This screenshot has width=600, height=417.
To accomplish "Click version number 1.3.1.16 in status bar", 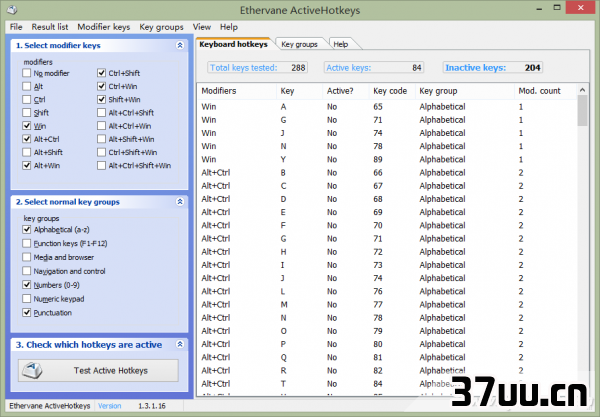I will [152, 406].
